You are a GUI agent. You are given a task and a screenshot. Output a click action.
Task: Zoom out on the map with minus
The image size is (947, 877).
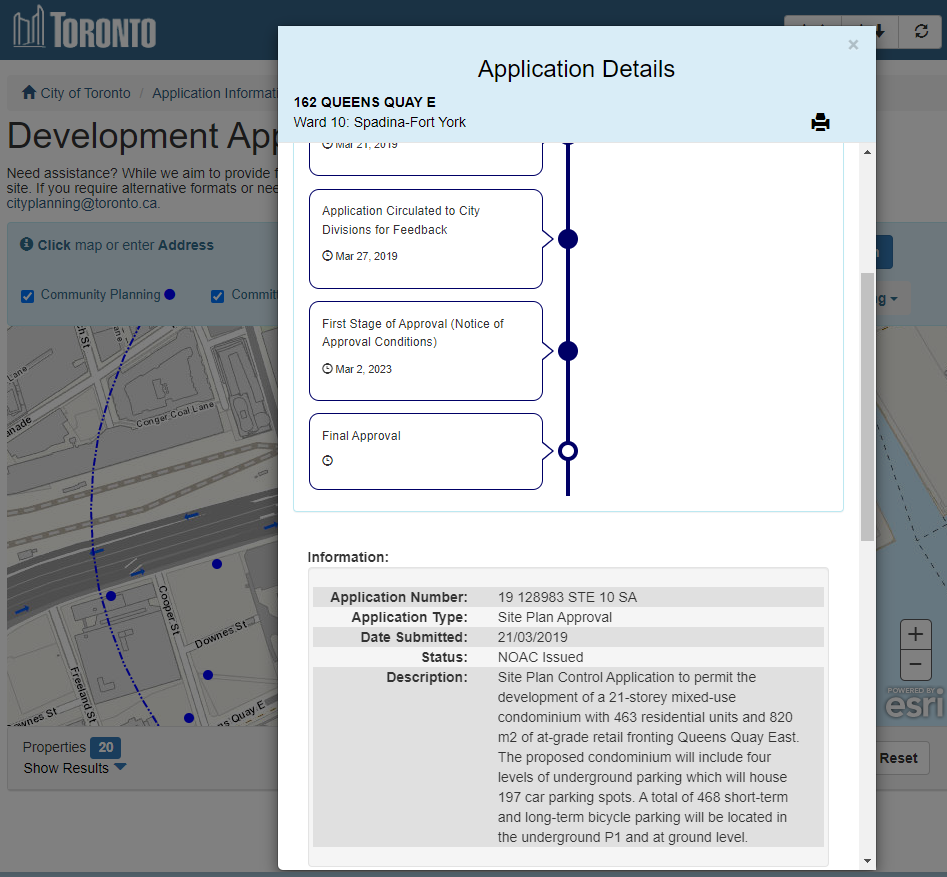click(x=915, y=665)
